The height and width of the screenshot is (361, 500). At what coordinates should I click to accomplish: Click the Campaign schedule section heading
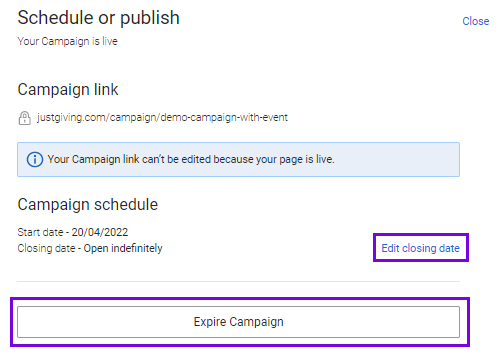88,204
